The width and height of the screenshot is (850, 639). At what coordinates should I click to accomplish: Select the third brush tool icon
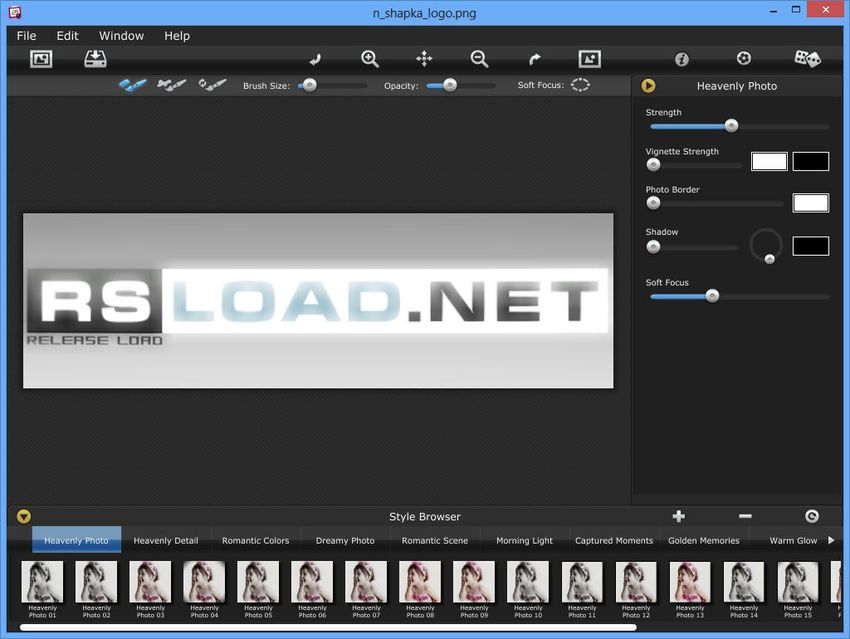click(212, 85)
